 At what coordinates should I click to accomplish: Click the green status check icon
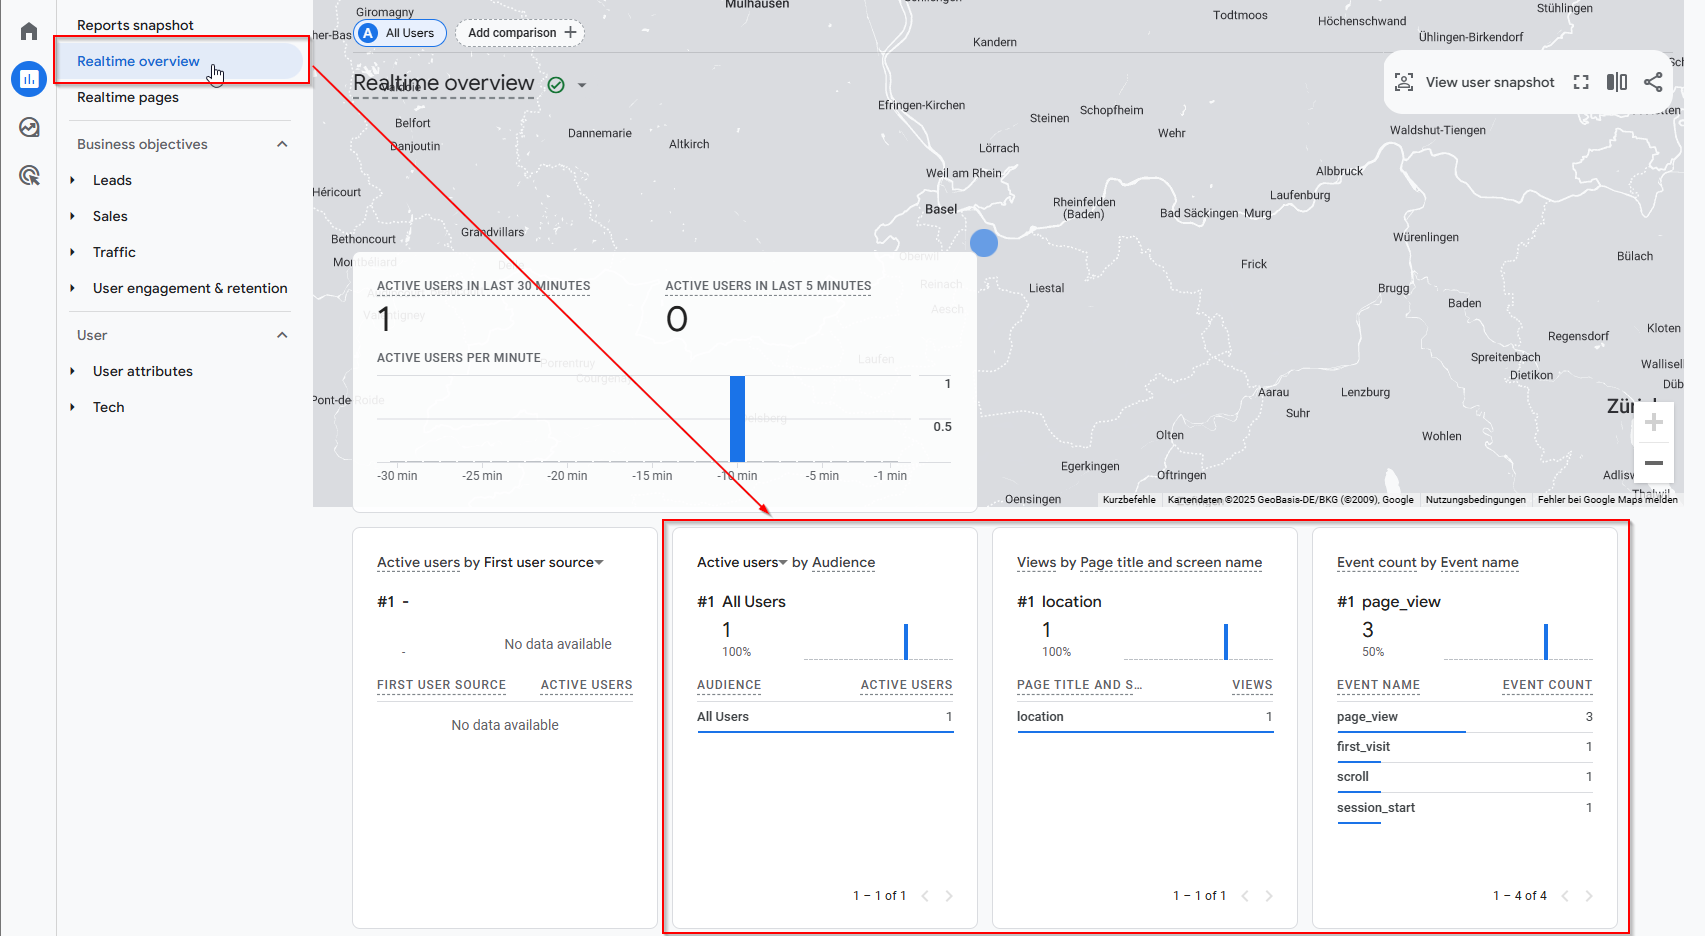(556, 85)
